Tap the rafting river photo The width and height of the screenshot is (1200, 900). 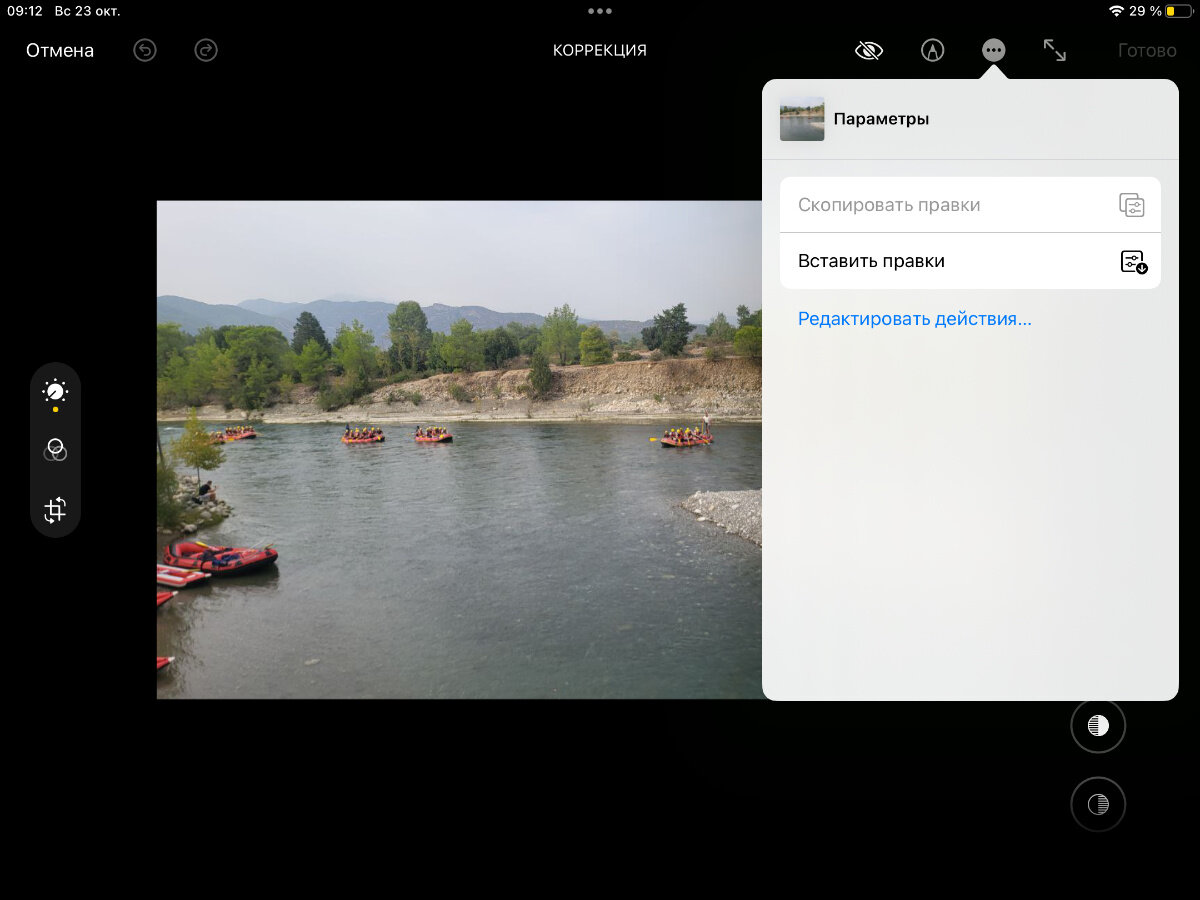click(x=459, y=450)
